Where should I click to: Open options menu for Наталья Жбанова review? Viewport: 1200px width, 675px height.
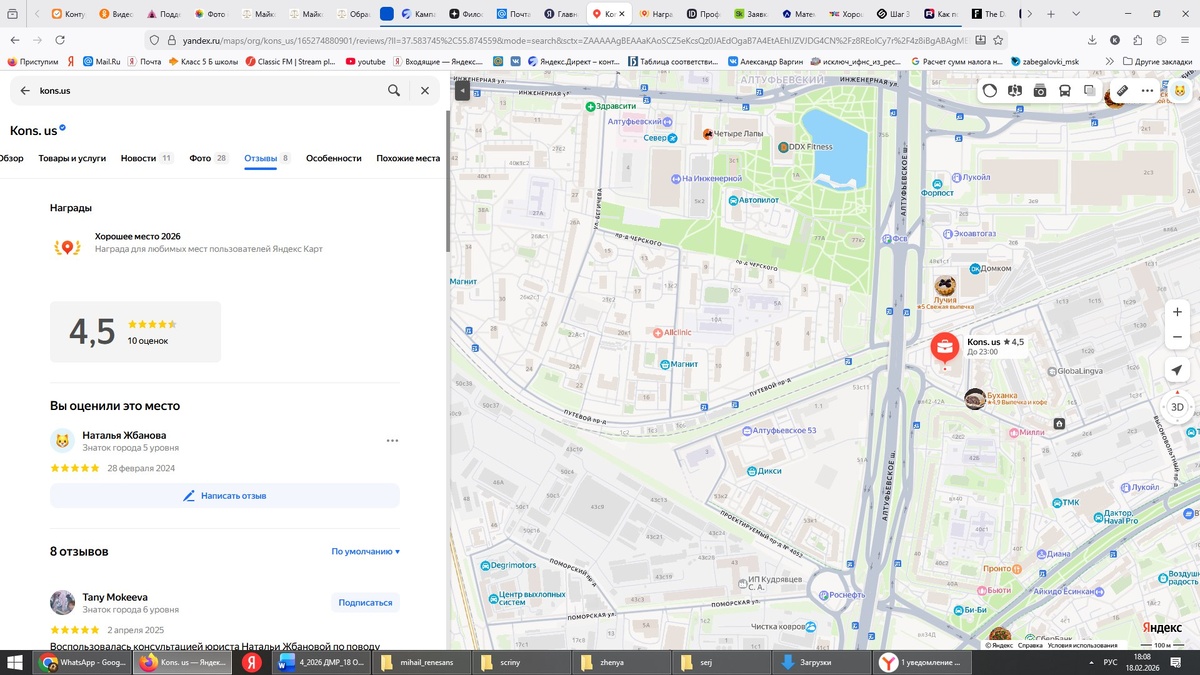pos(392,440)
